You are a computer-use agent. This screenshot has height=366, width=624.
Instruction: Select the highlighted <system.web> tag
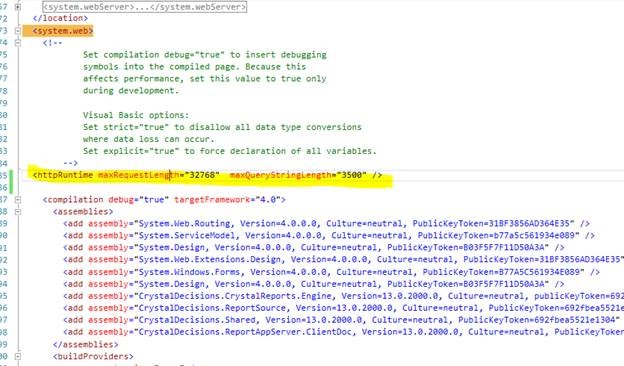(x=63, y=31)
